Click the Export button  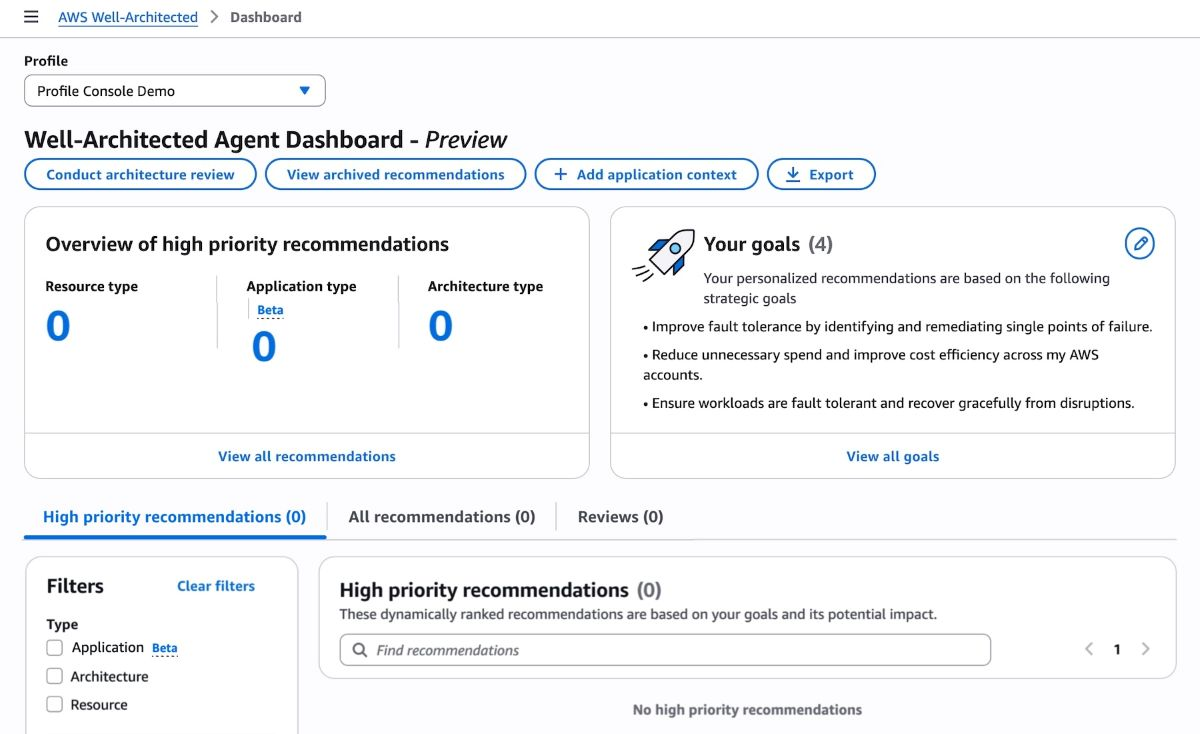coord(821,174)
